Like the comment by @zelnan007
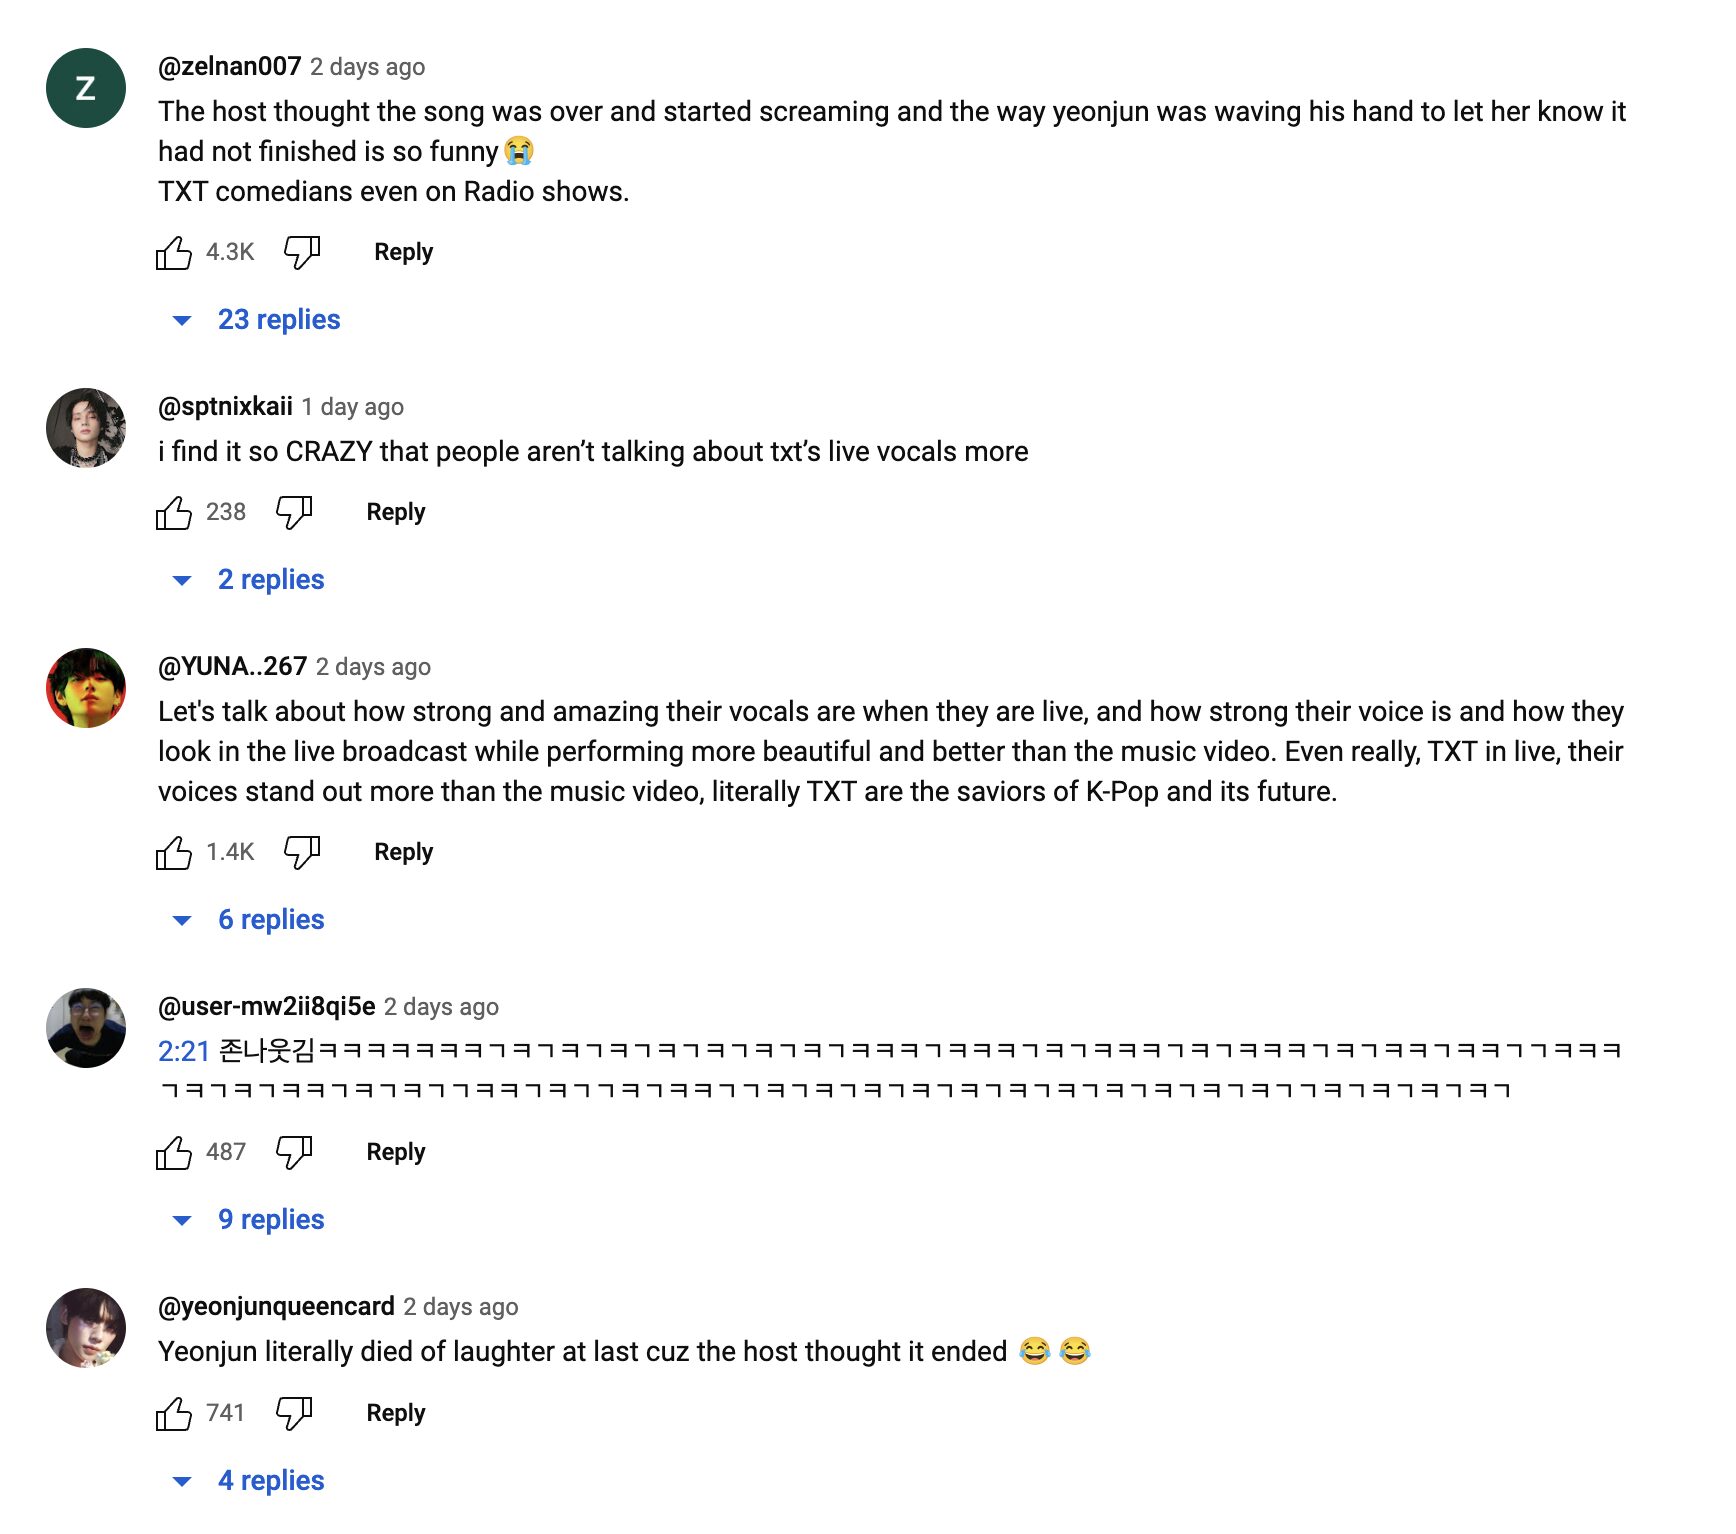Image resolution: width=1736 pixels, height=1534 pixels. pyautogui.click(x=174, y=253)
